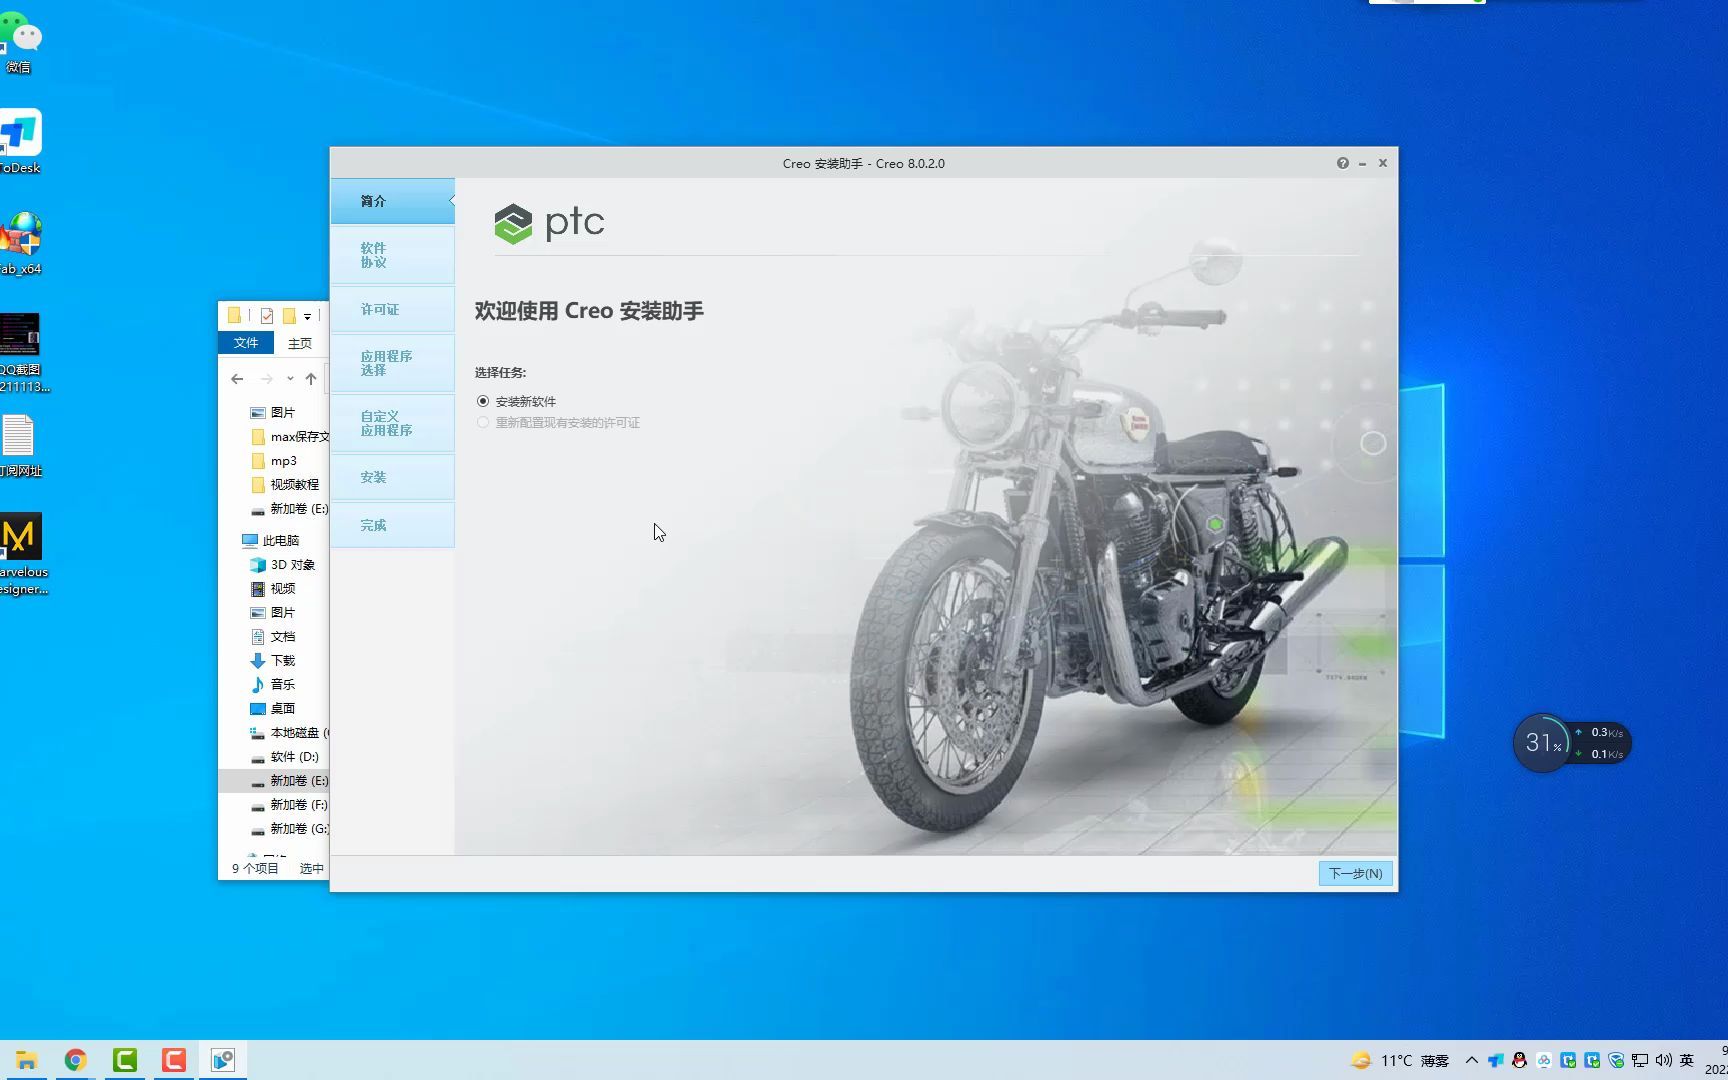Open the 应用程序选择 step

click(392, 363)
